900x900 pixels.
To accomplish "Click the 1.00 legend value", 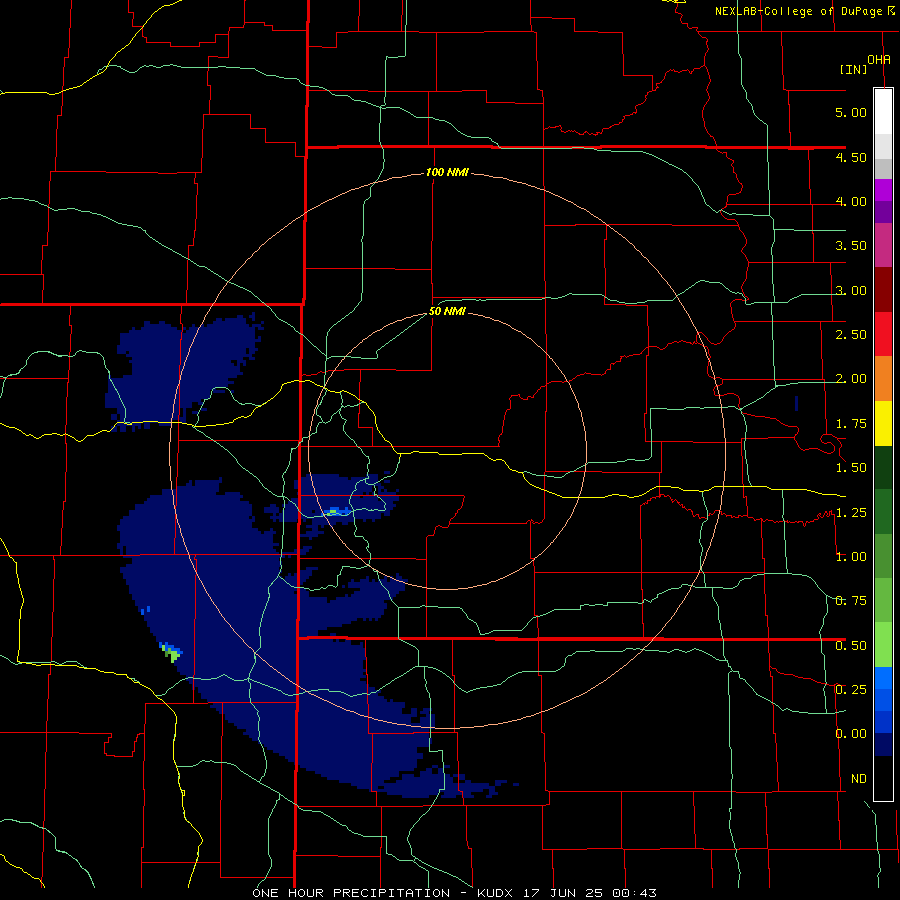I will [x=851, y=557].
